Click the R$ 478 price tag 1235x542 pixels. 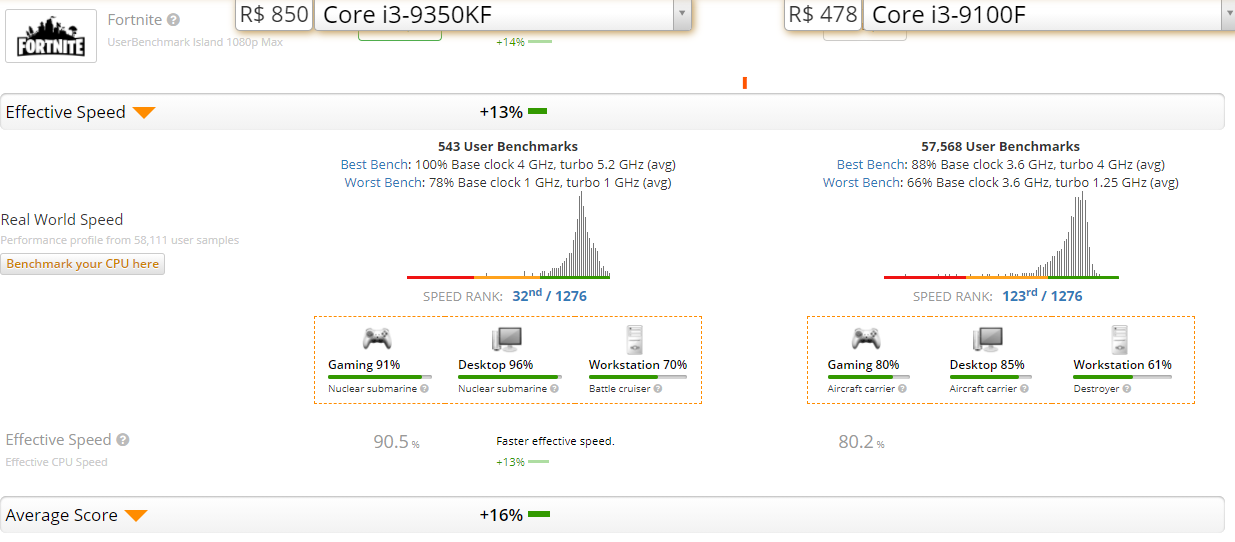pos(822,14)
